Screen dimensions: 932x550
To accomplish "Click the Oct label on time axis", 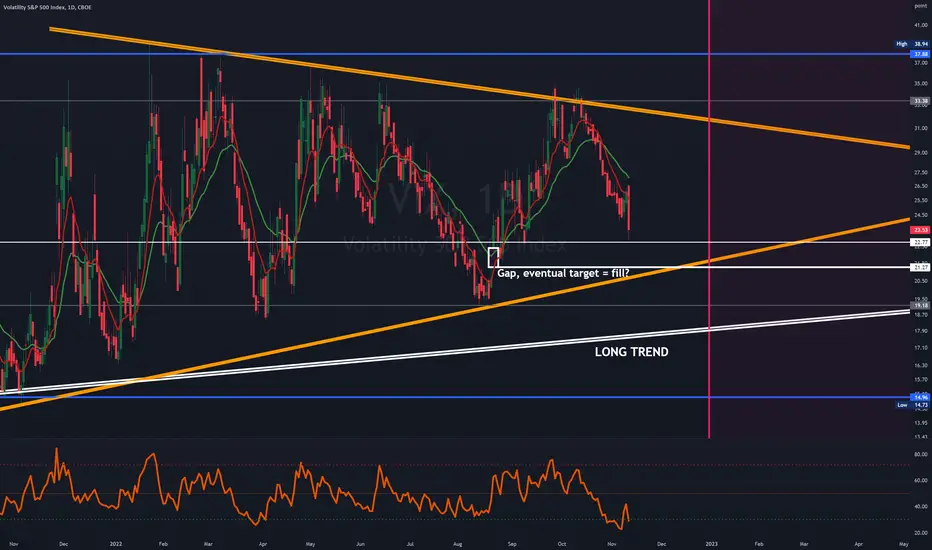I will (x=562, y=544).
